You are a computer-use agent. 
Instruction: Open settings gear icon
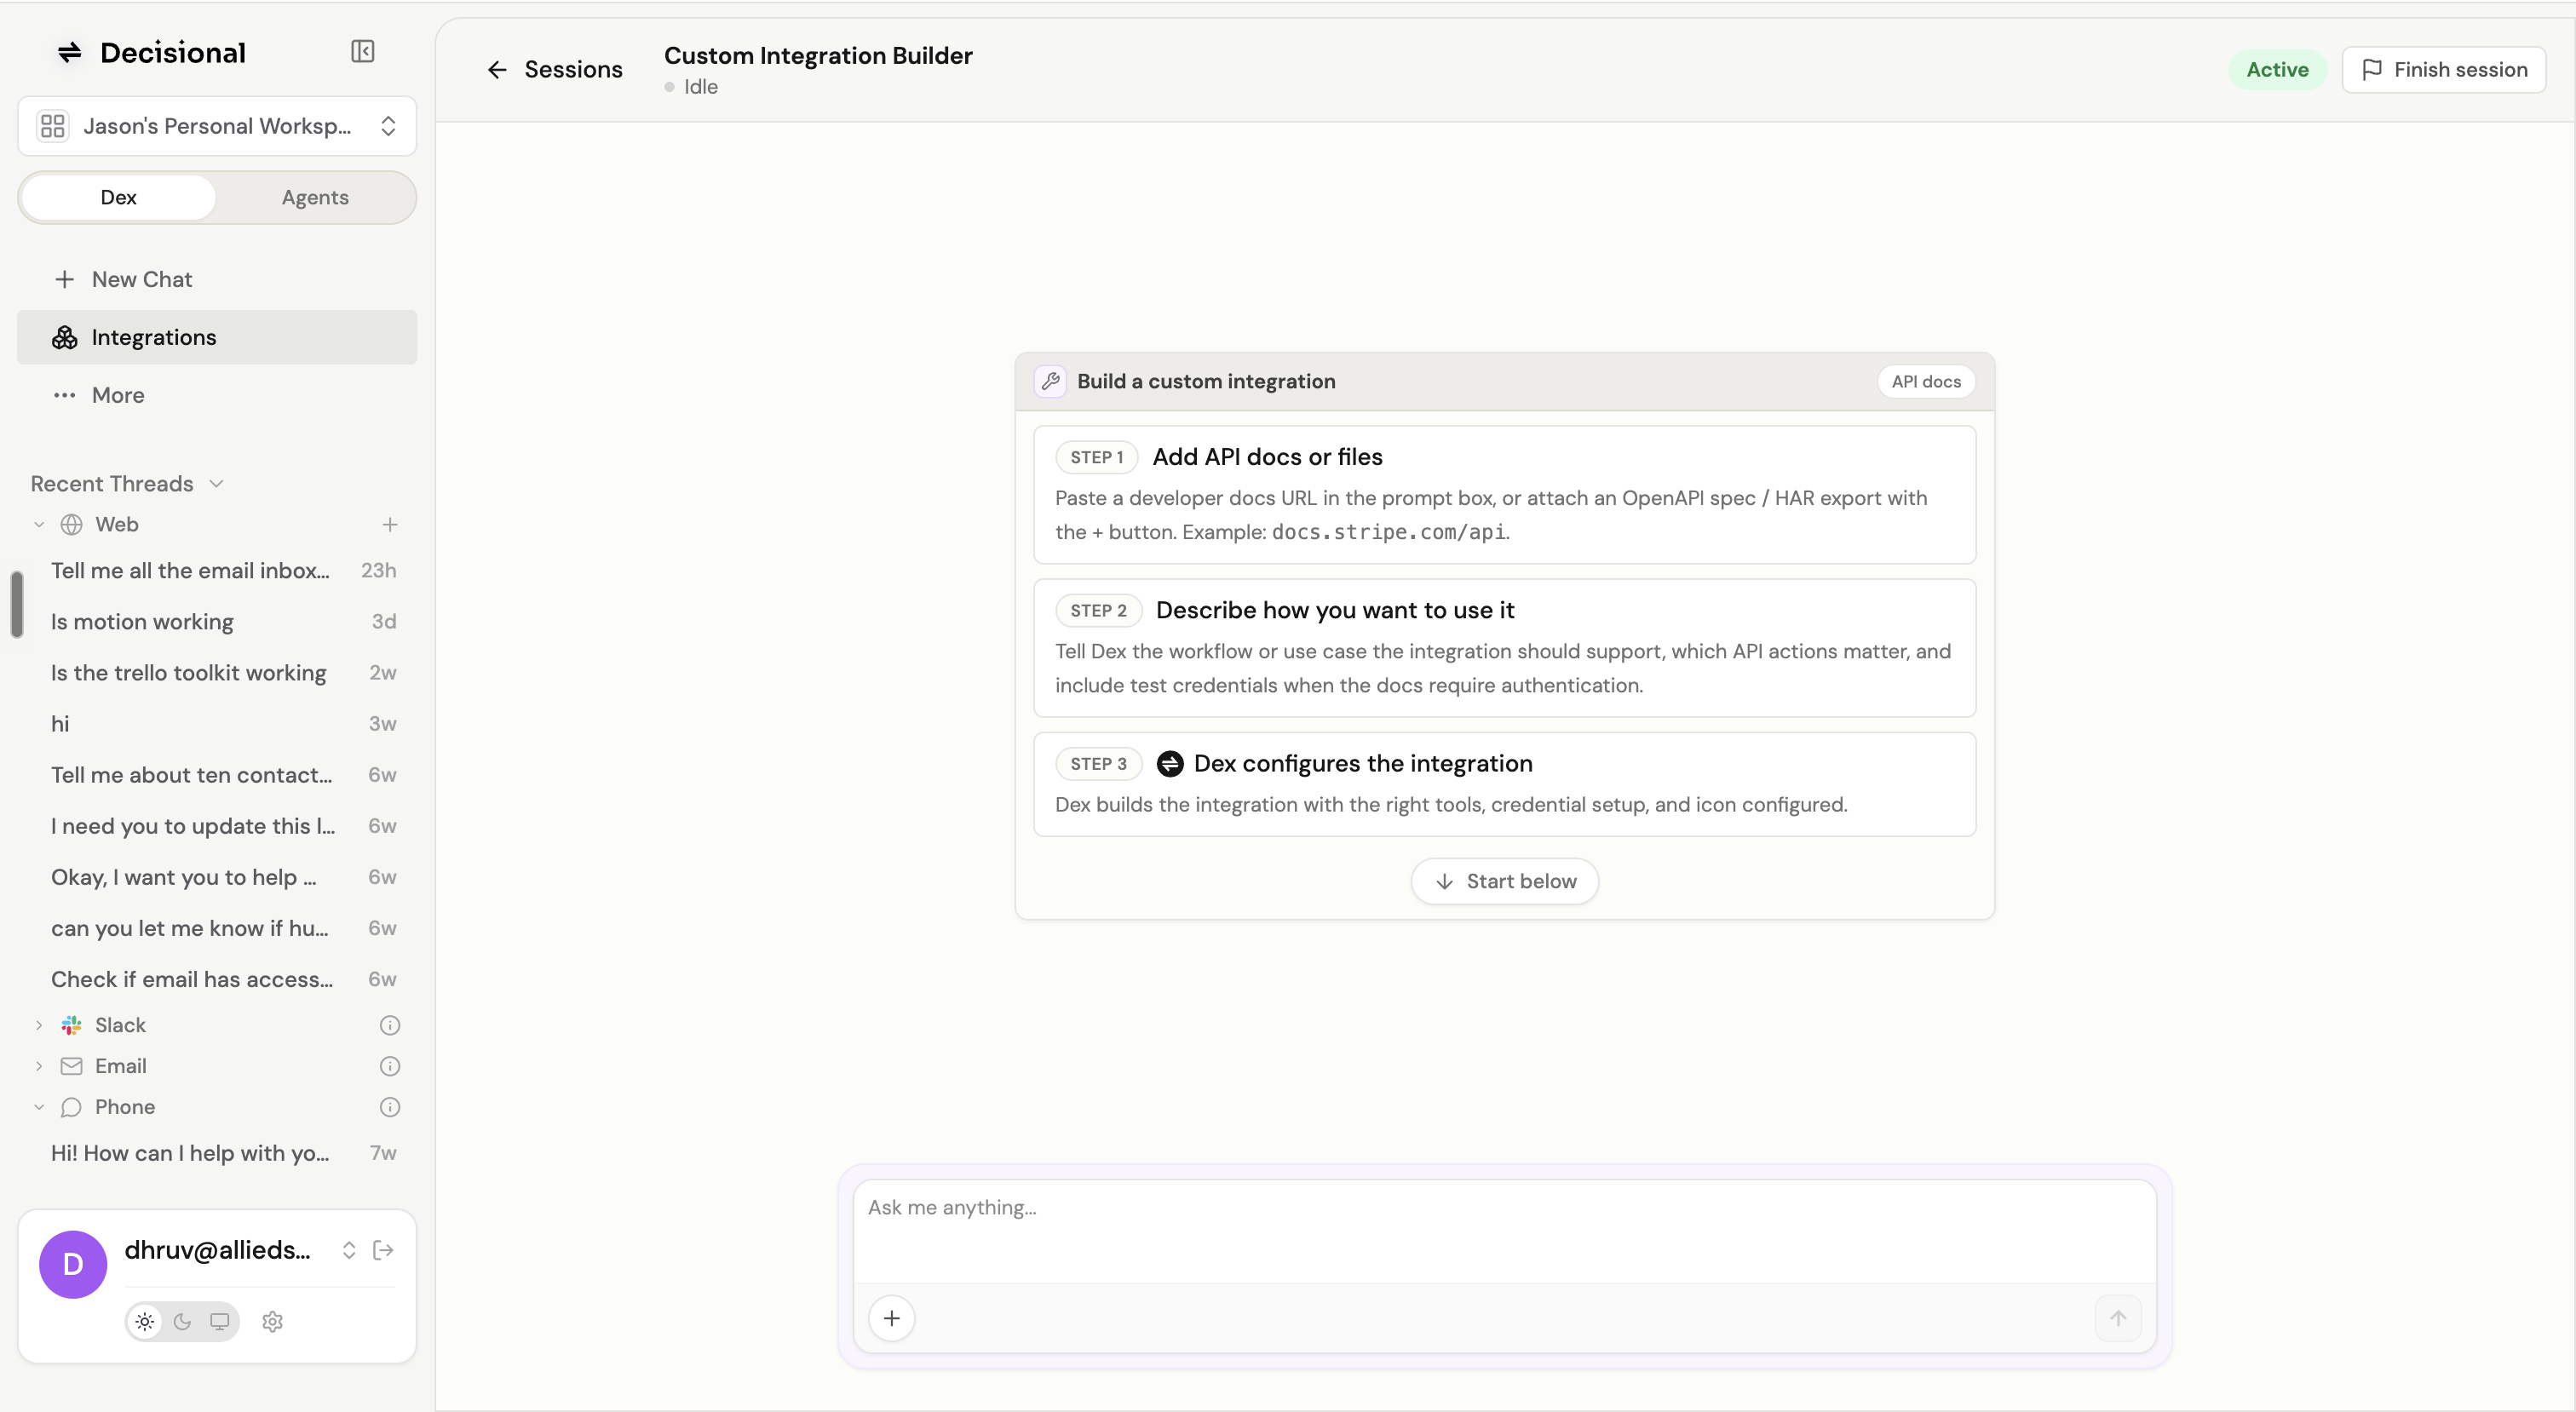[x=272, y=1321]
